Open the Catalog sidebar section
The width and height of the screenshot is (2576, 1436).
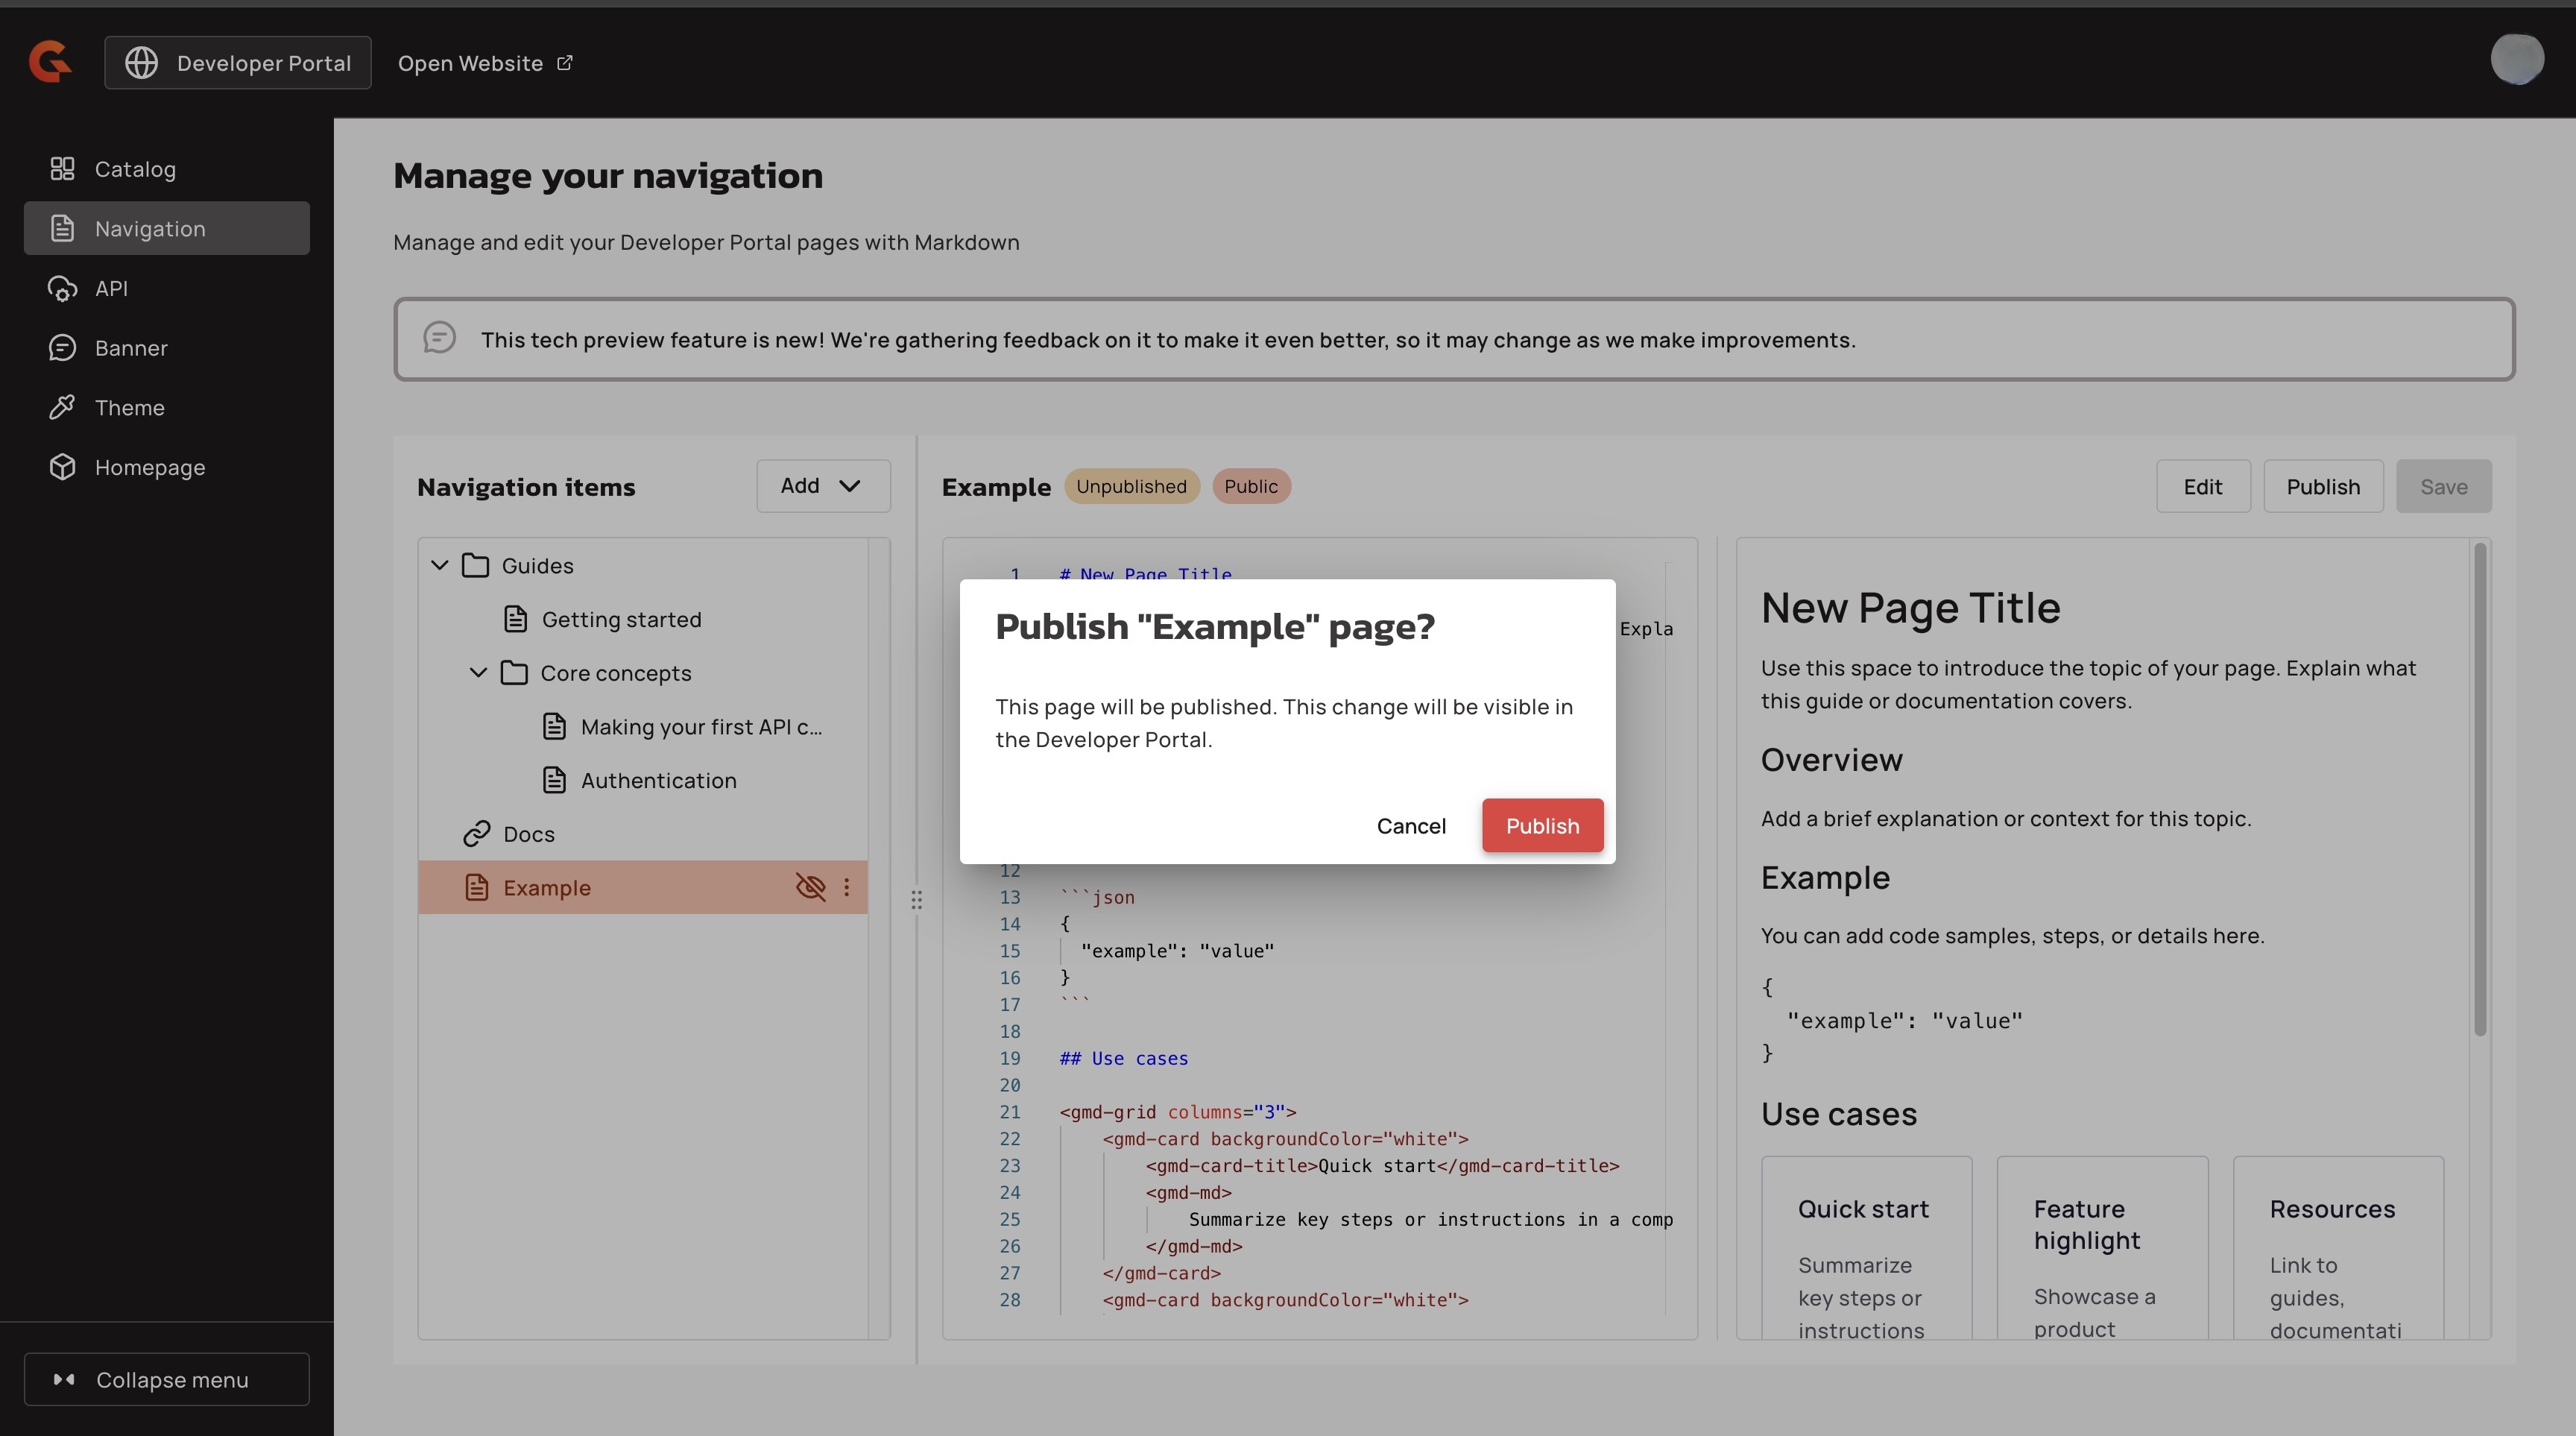[135, 169]
